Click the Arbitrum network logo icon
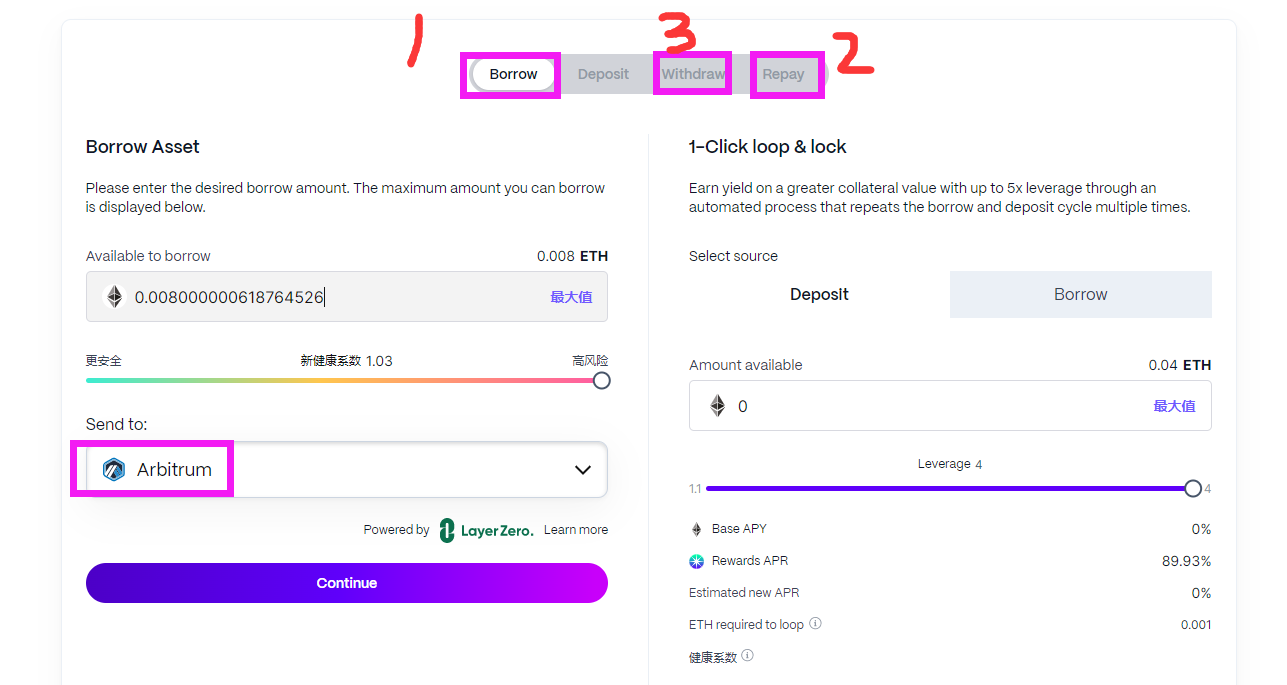 click(x=114, y=469)
